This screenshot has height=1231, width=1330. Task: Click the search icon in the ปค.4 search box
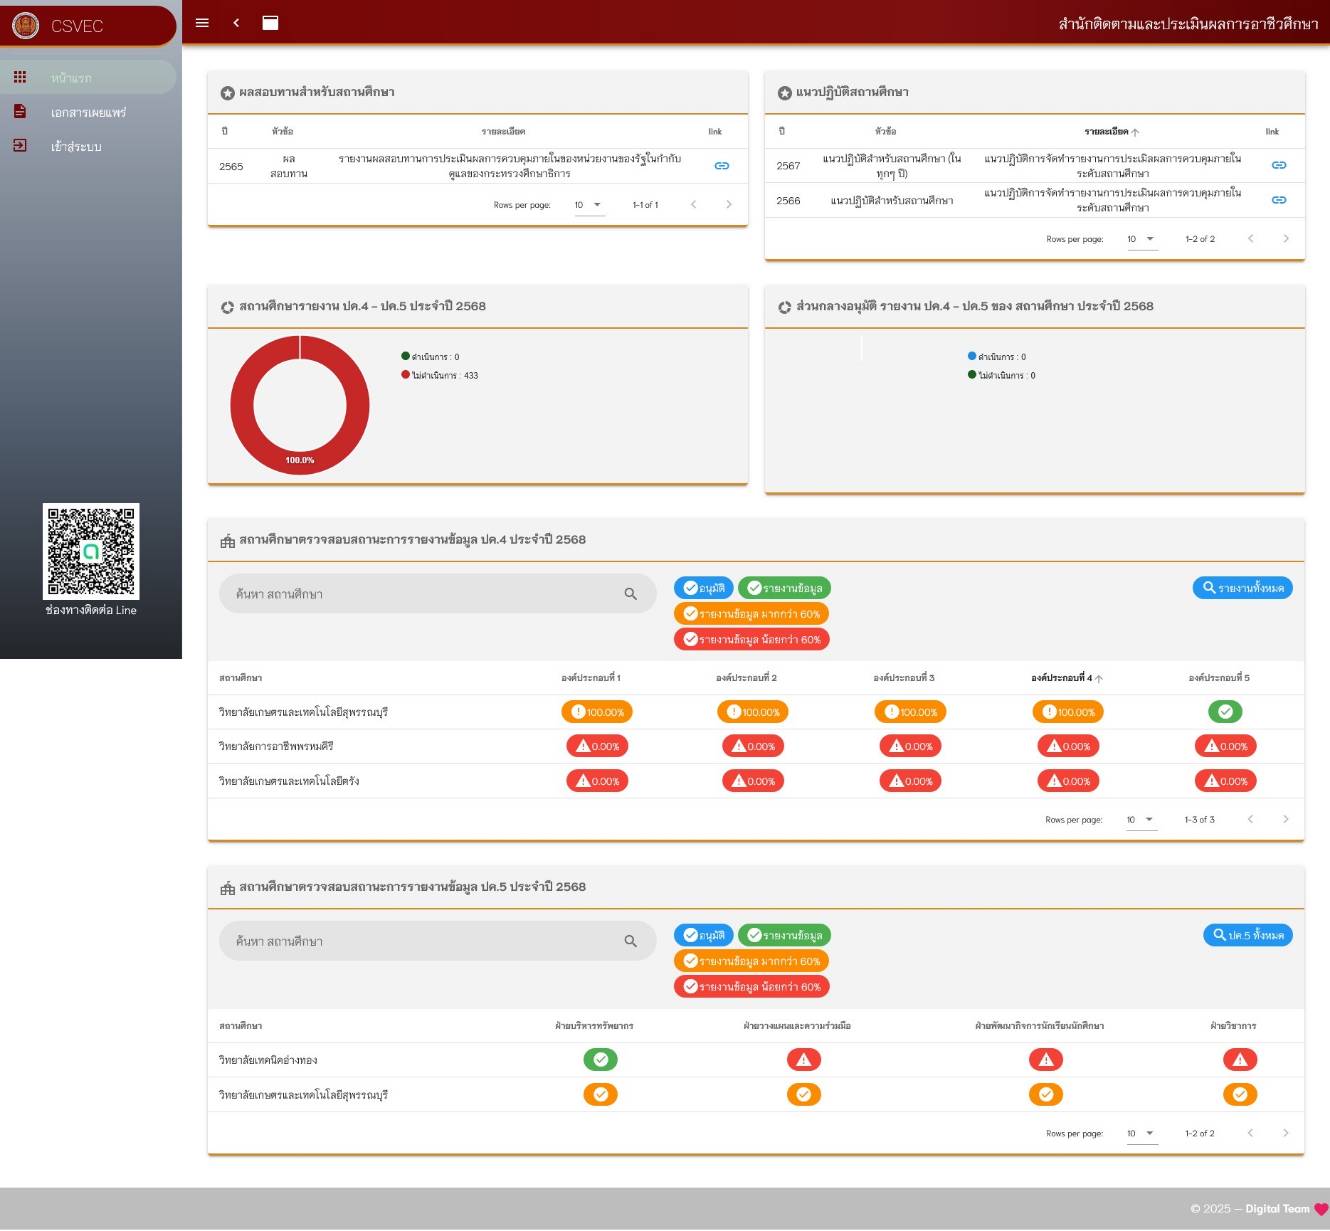(630, 594)
